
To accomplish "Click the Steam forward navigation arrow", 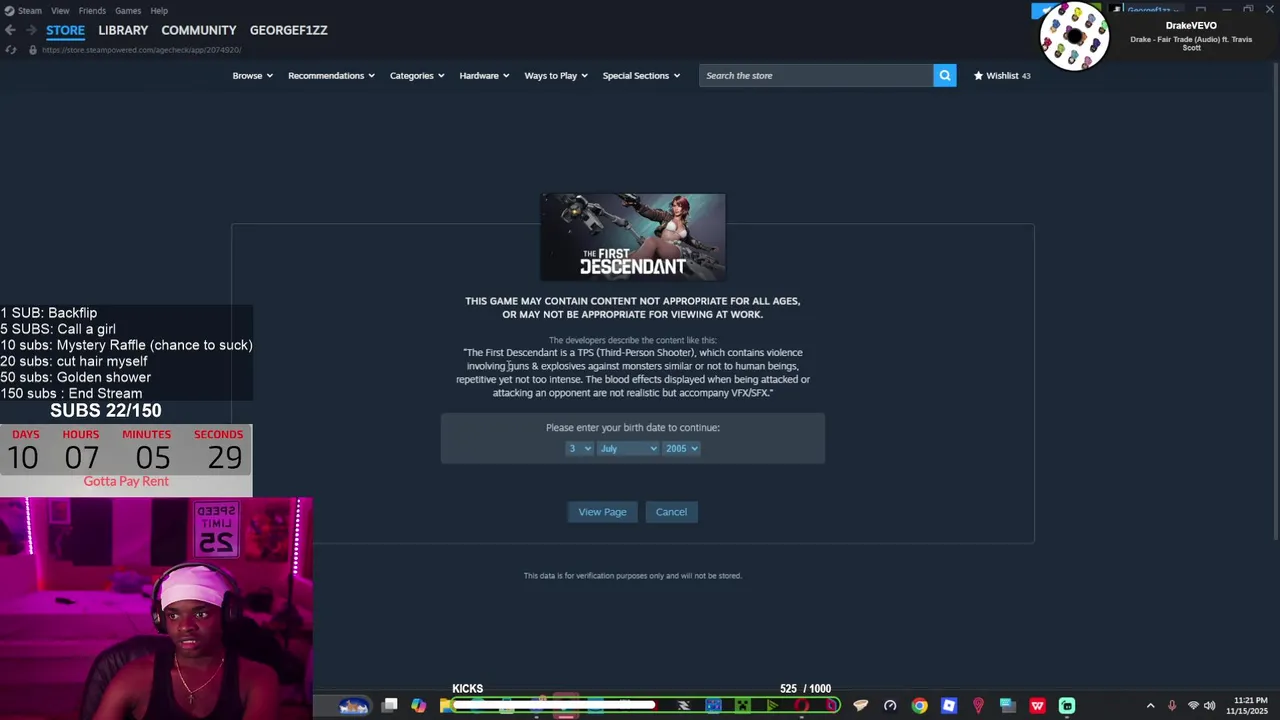I will coord(30,30).
